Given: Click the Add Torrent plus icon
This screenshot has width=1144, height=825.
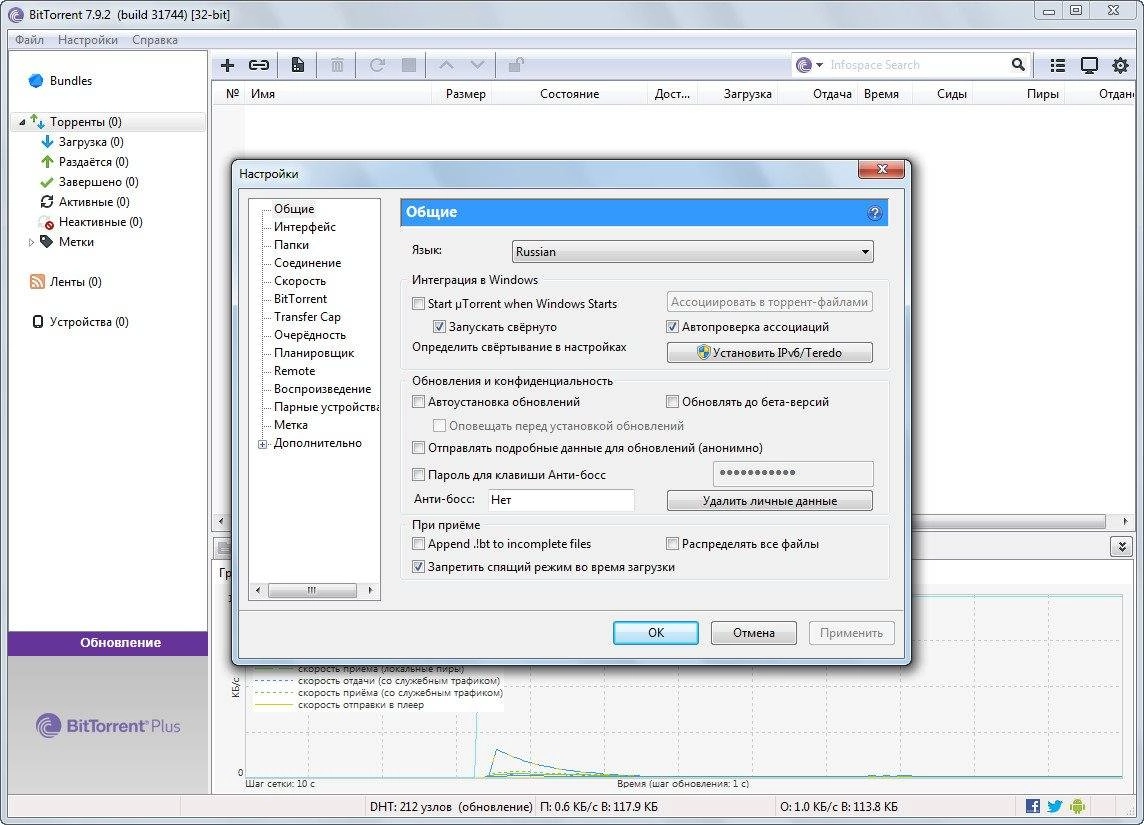Looking at the screenshot, I should coord(228,65).
